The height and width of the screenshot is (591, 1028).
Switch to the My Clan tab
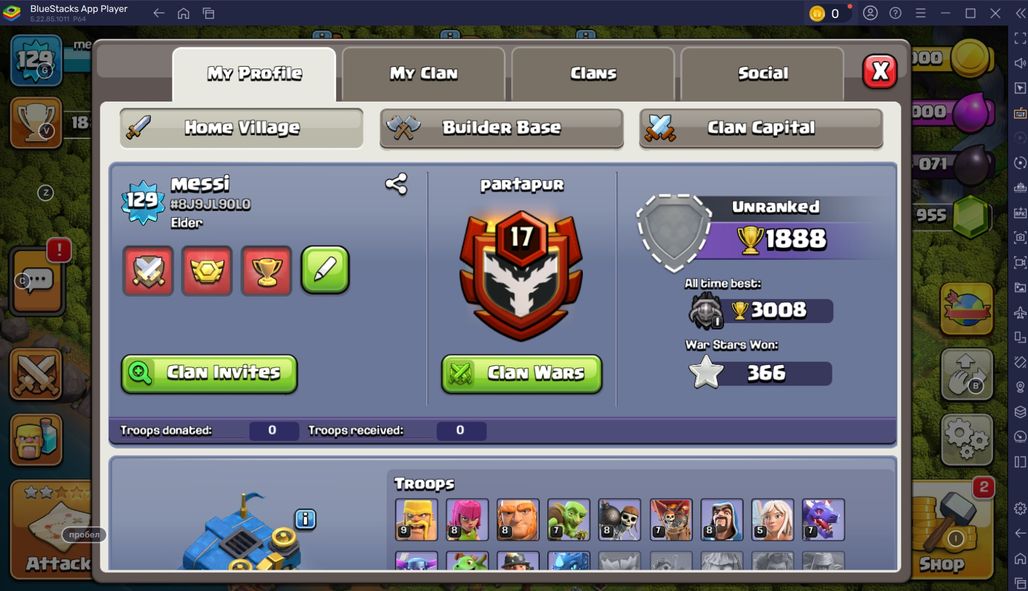[424, 73]
